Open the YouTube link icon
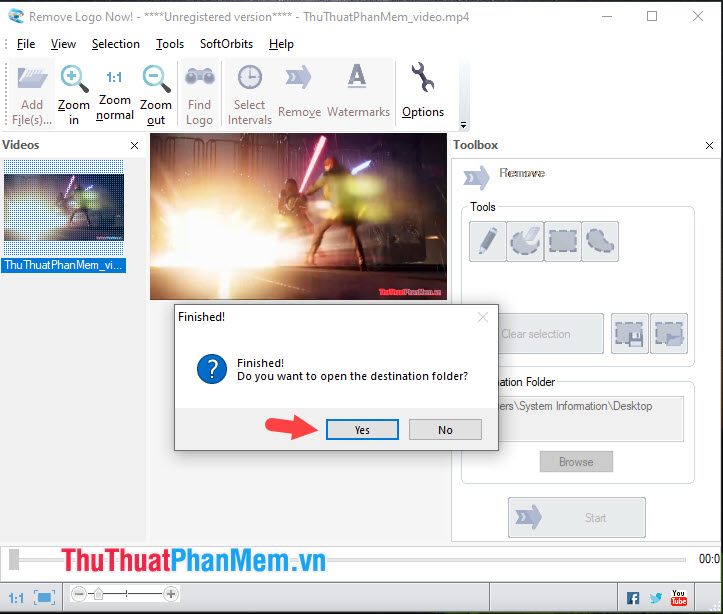Image resolution: width=723 pixels, height=614 pixels. [x=678, y=598]
